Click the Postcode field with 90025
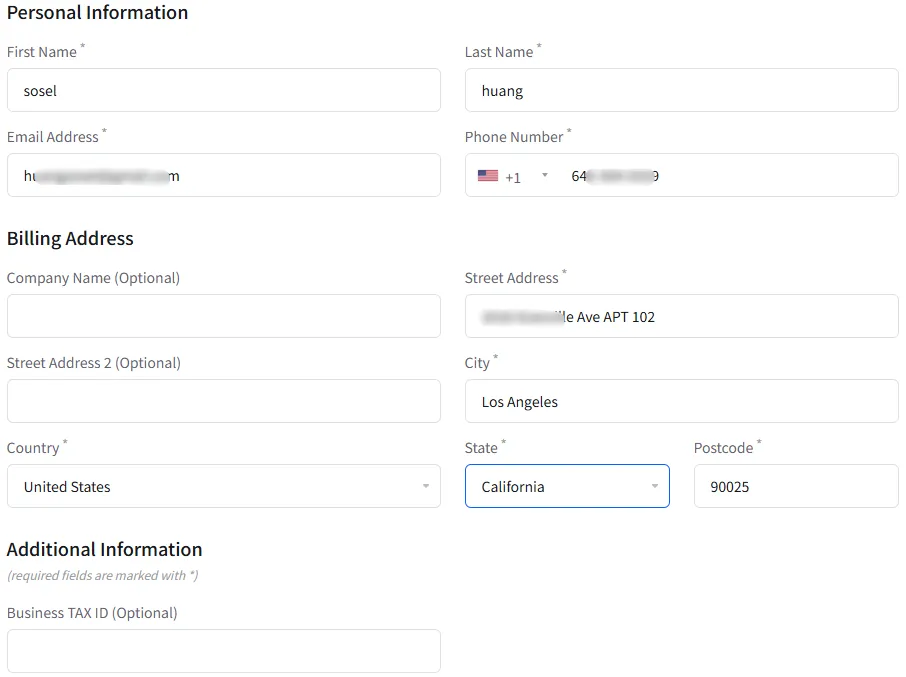906x677 pixels. (796, 486)
